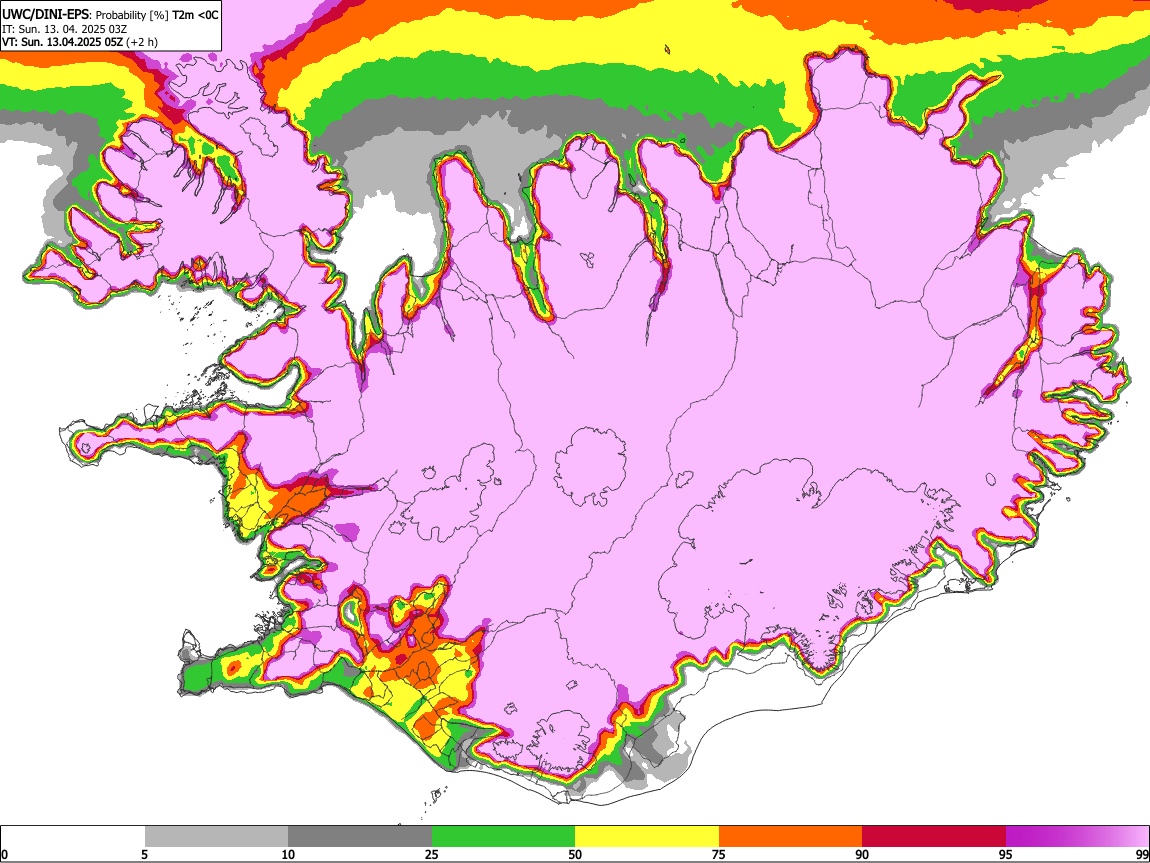This screenshot has height=863, width=1150.
Task: Click the legend label 10
Action: pyautogui.click(x=288, y=855)
